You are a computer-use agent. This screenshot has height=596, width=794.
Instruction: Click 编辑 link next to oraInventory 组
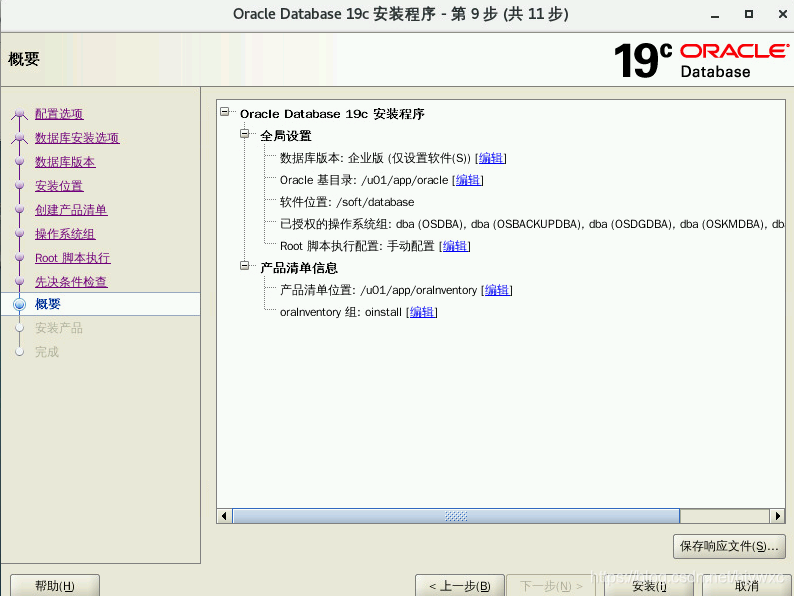pyautogui.click(x=422, y=312)
